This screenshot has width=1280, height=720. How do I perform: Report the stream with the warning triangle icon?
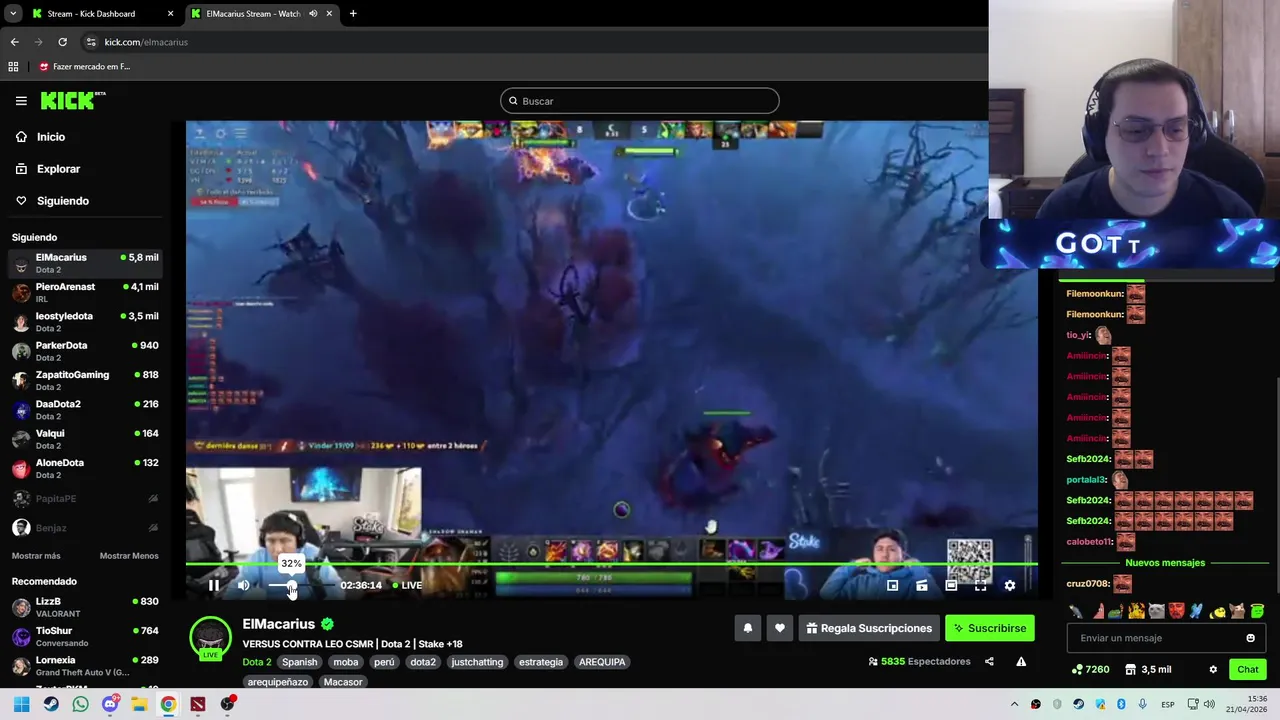pos(1021,661)
